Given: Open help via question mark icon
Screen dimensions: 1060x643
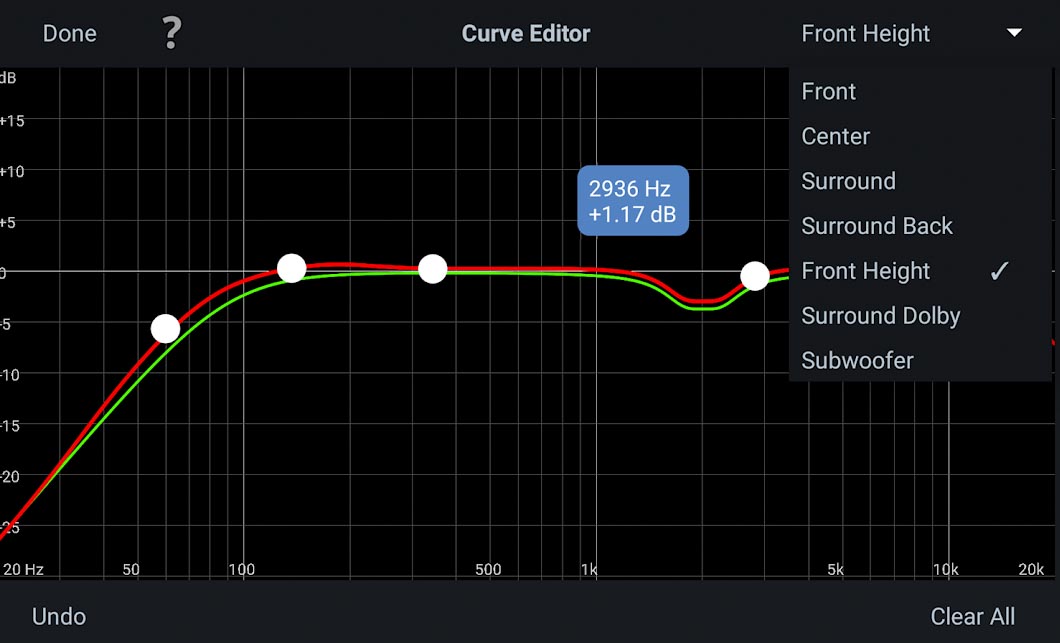Looking at the screenshot, I should tap(171, 33).
